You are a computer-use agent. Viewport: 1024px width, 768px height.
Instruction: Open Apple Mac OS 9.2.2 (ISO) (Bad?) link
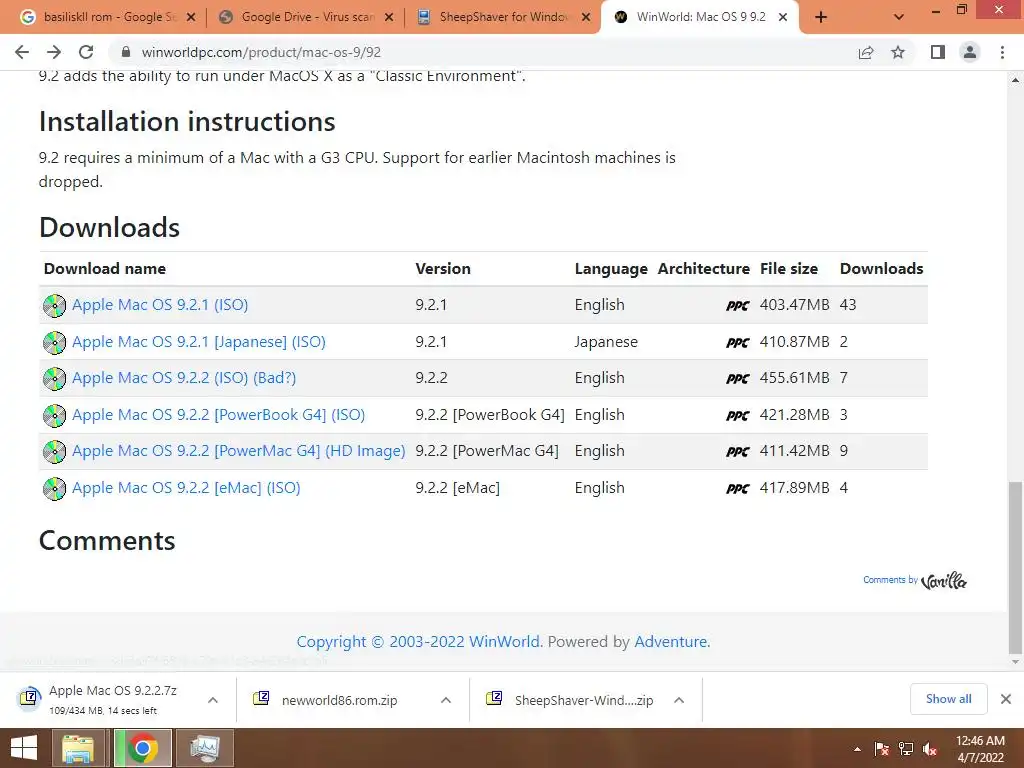pyautogui.click(x=184, y=378)
